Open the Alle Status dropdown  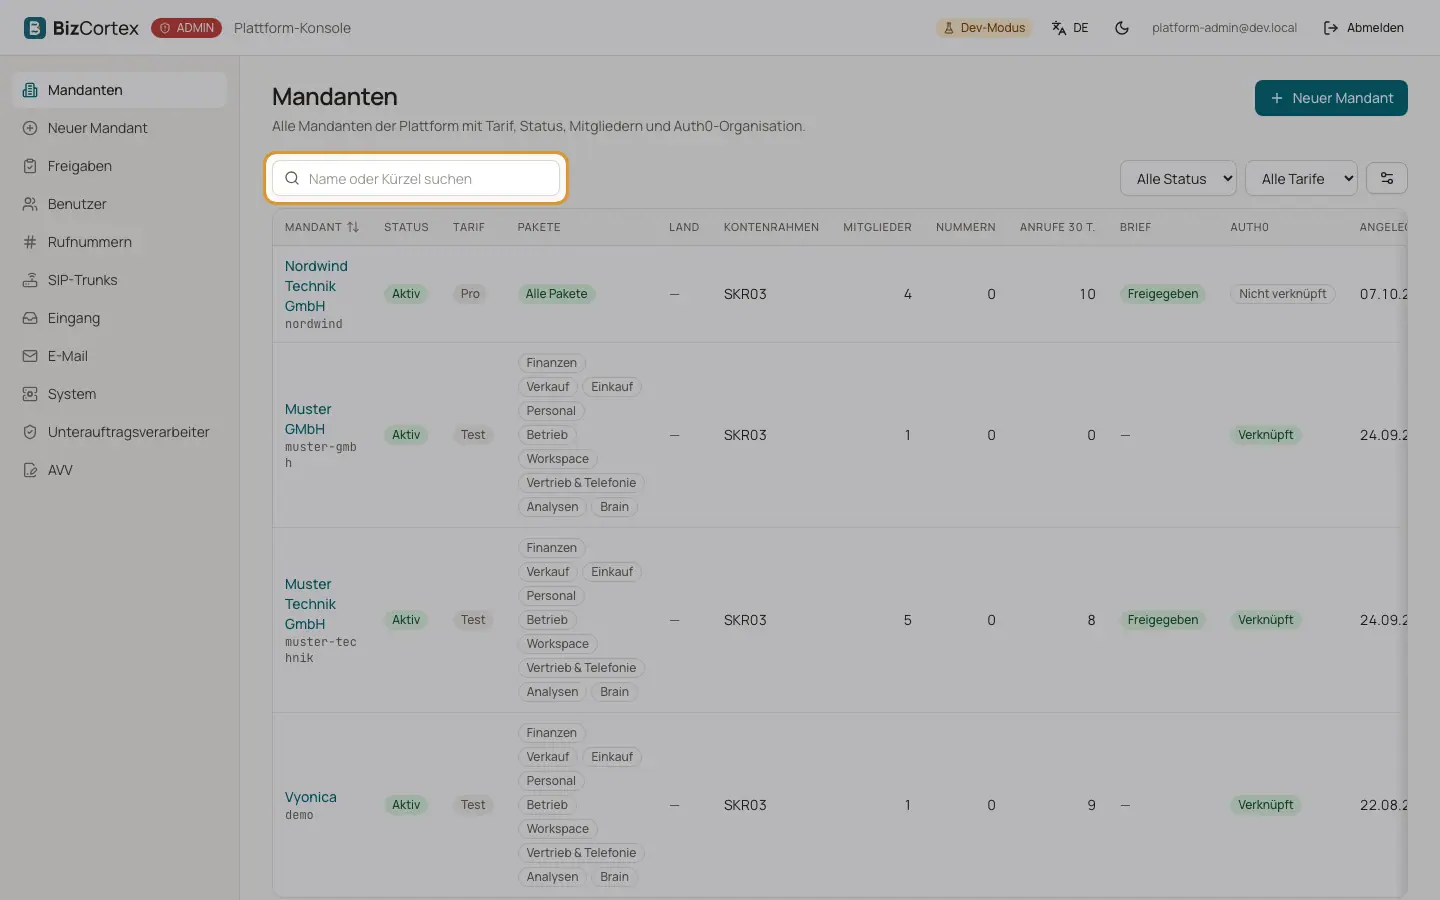(1179, 178)
